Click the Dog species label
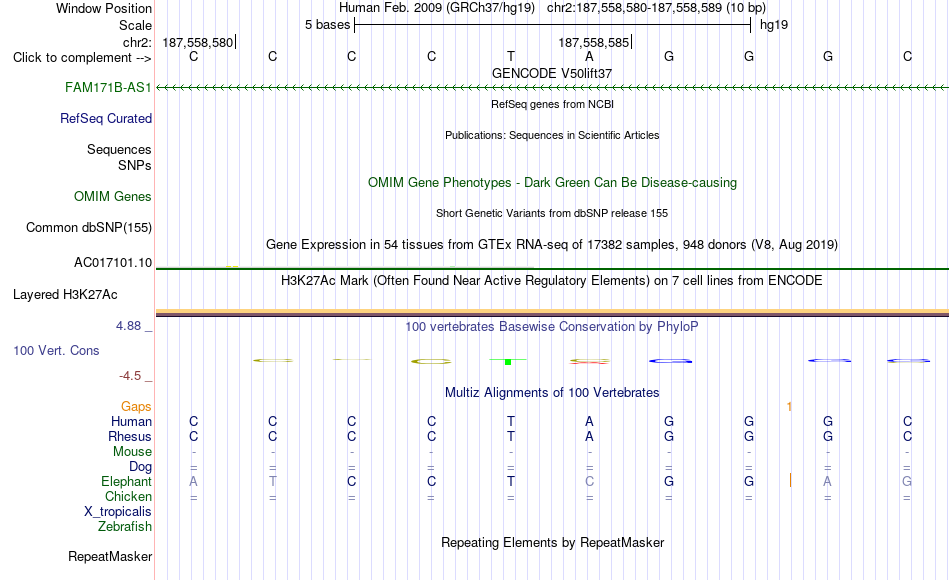Screen dimensions: 950x580 pos(140,467)
